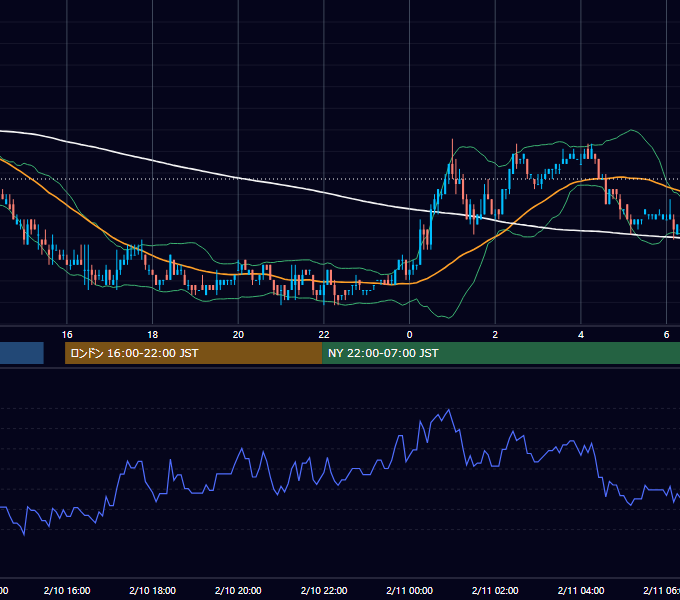Click the 4 hour label on the price chart axis
Screen dimensions: 680x600
pos(581,335)
